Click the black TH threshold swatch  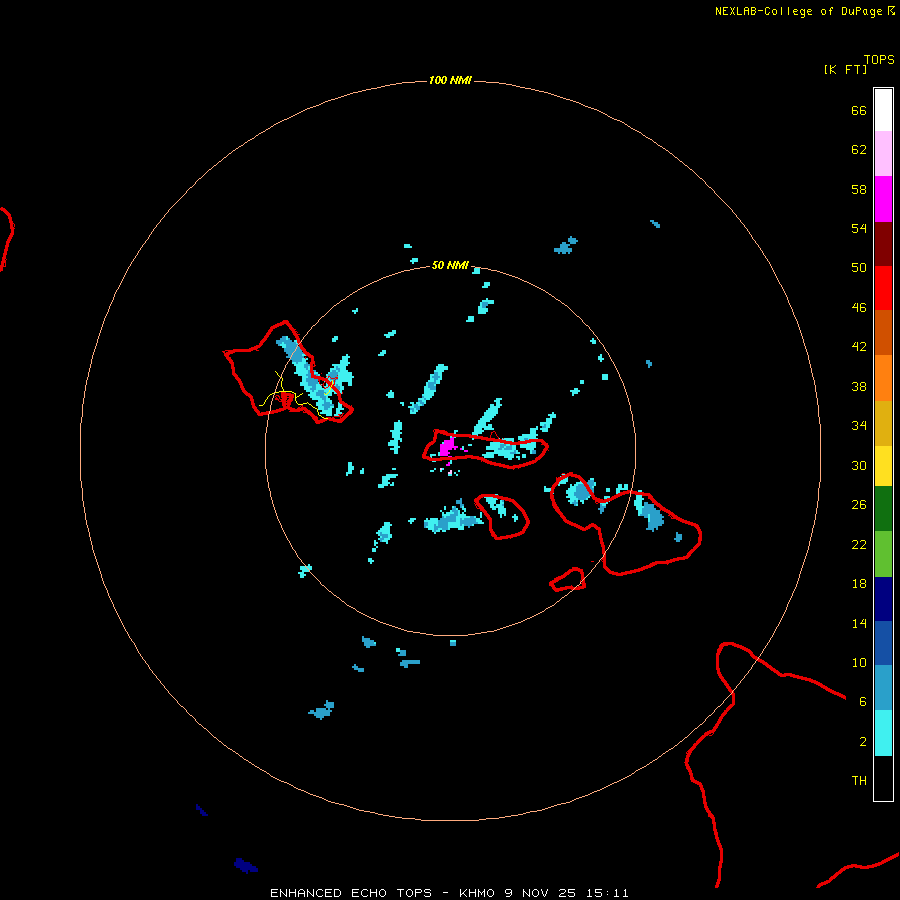[x=883, y=778]
